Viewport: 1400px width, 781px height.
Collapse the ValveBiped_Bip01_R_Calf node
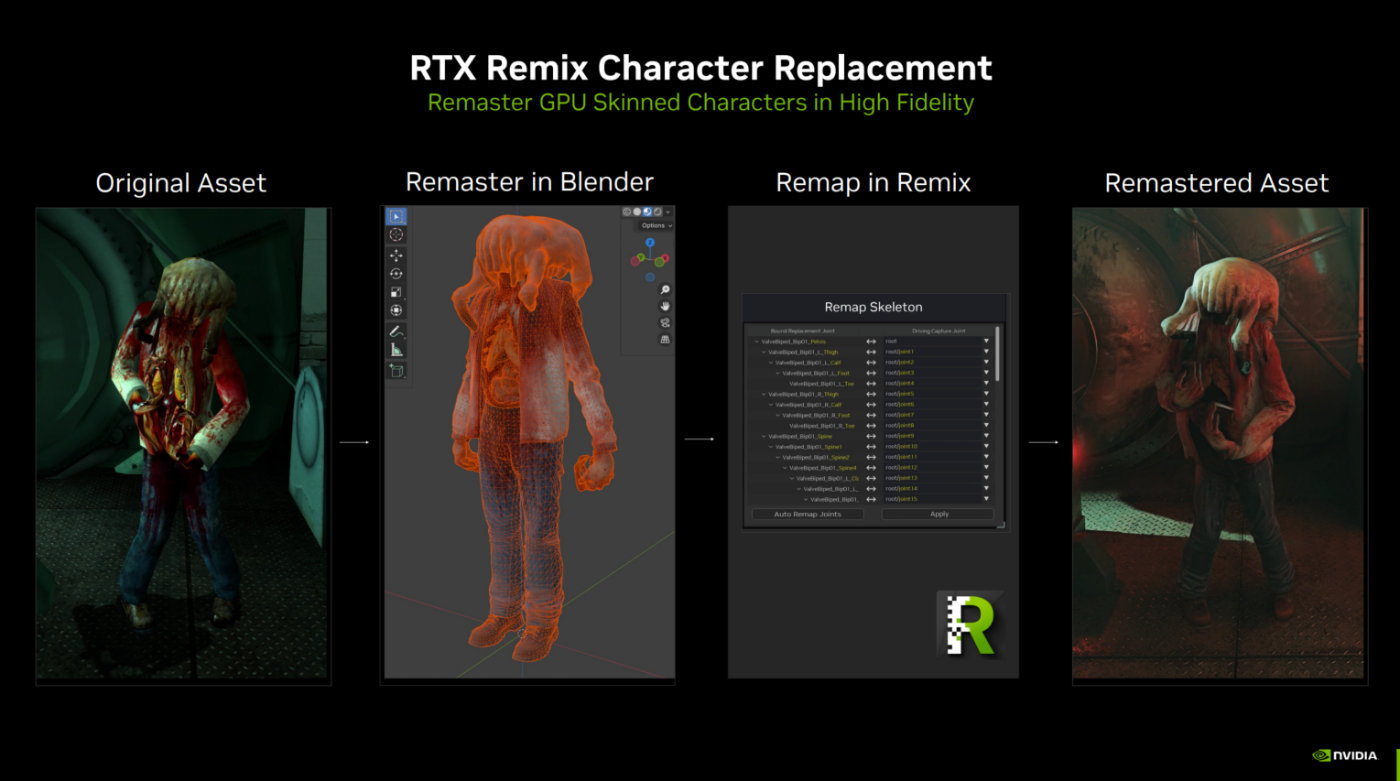pyautogui.click(x=771, y=405)
